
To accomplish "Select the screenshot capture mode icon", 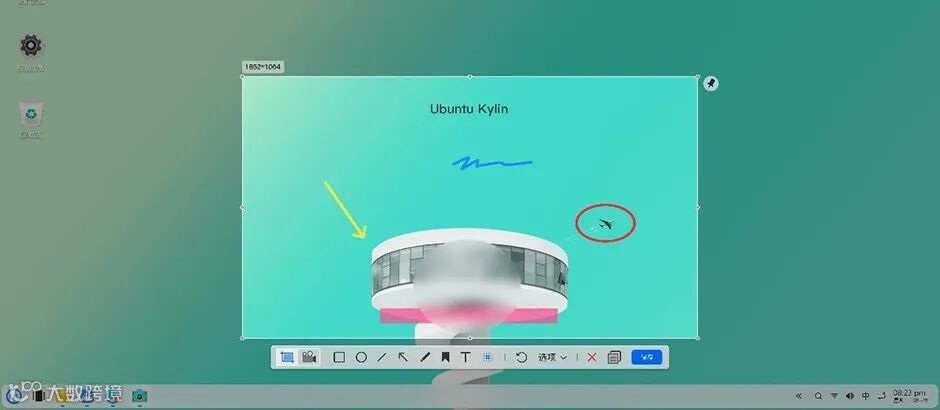I will tap(287, 357).
